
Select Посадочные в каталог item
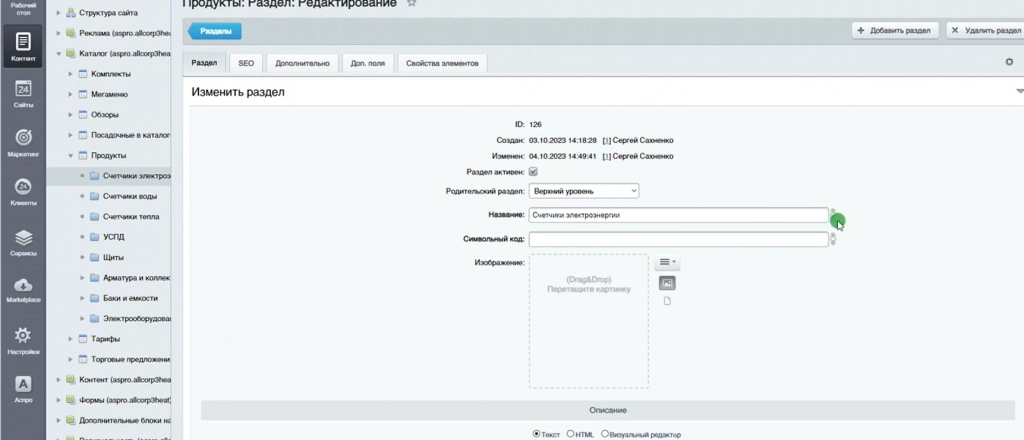click(x=131, y=135)
